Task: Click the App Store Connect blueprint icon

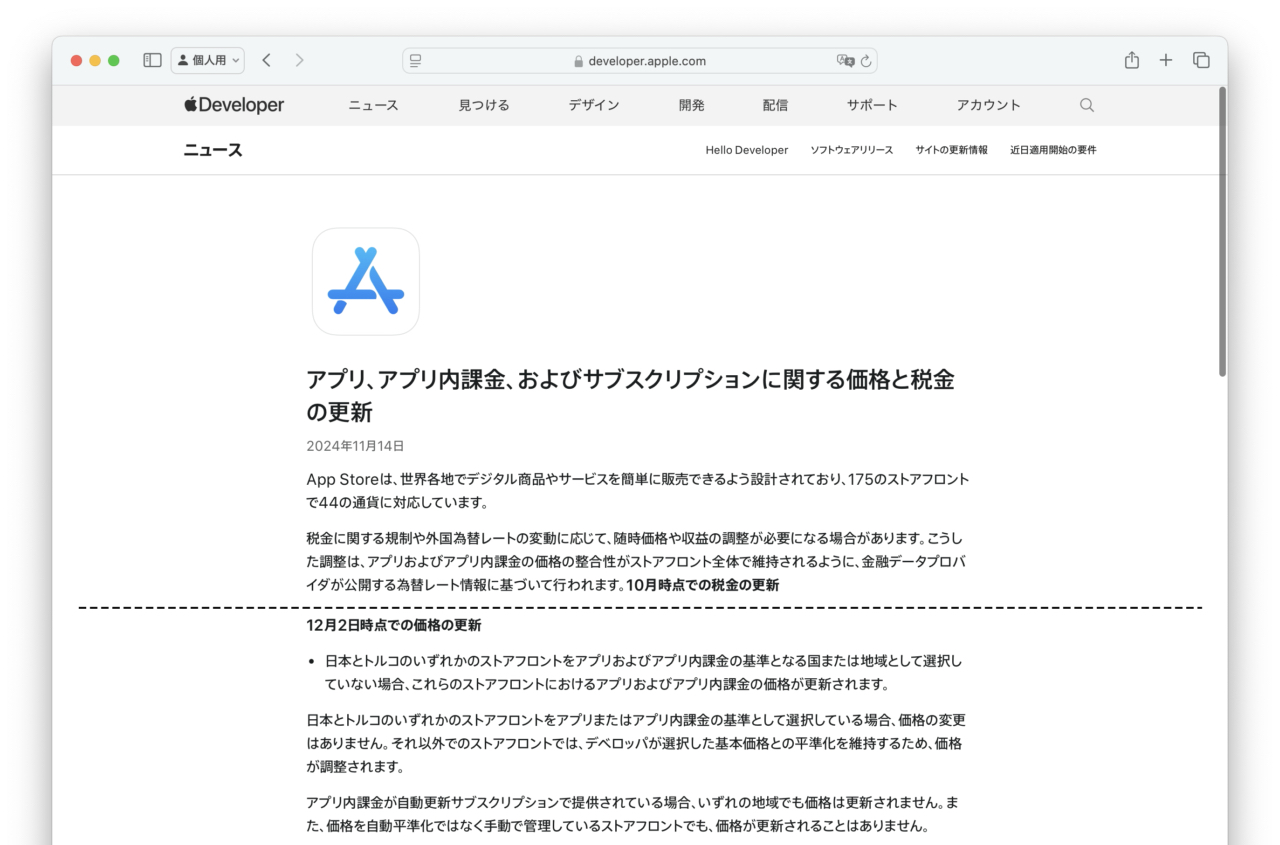Action: coord(366,281)
